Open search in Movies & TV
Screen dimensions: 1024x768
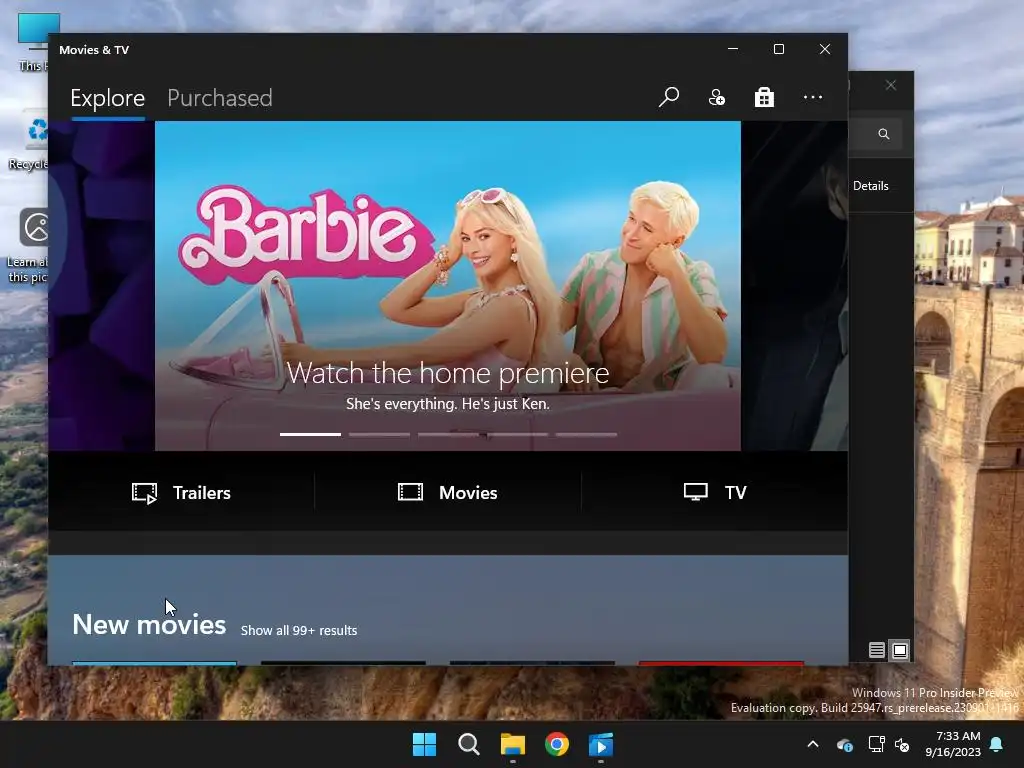[669, 97]
